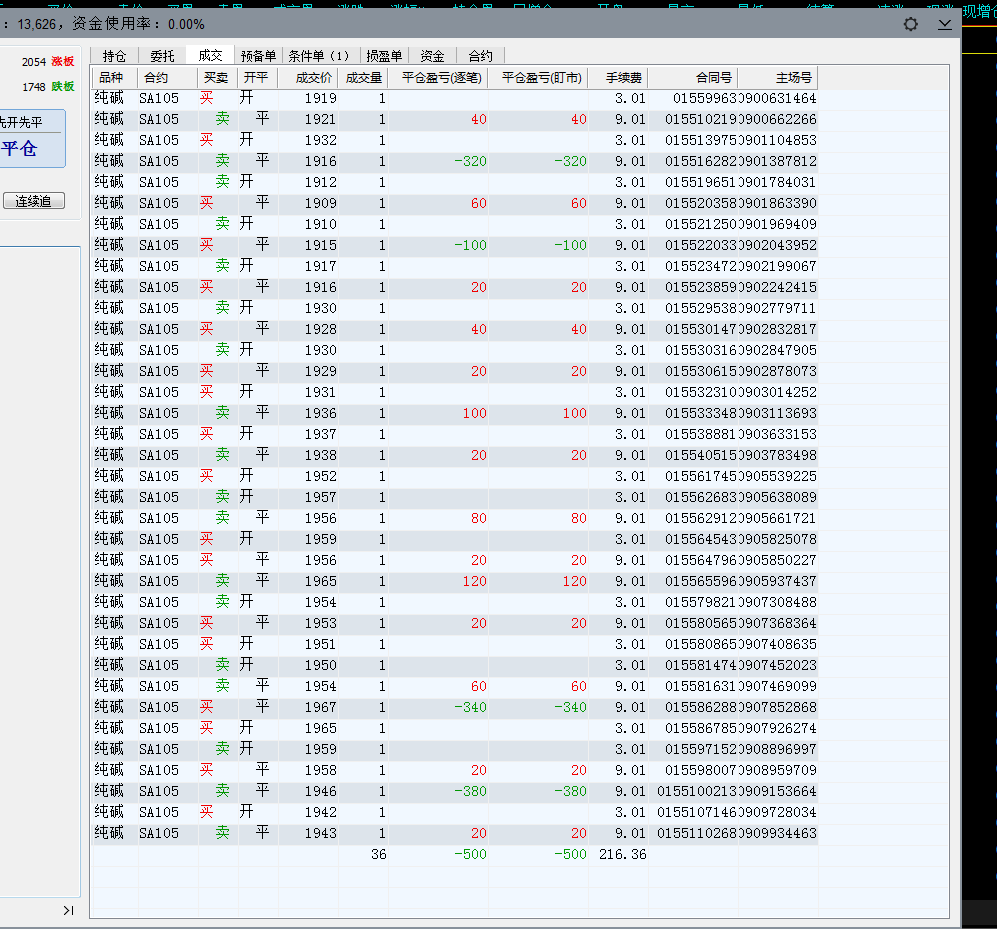Sort by the 买卖 column header
Viewport: 997px width, 929px height.
pyautogui.click(x=217, y=78)
